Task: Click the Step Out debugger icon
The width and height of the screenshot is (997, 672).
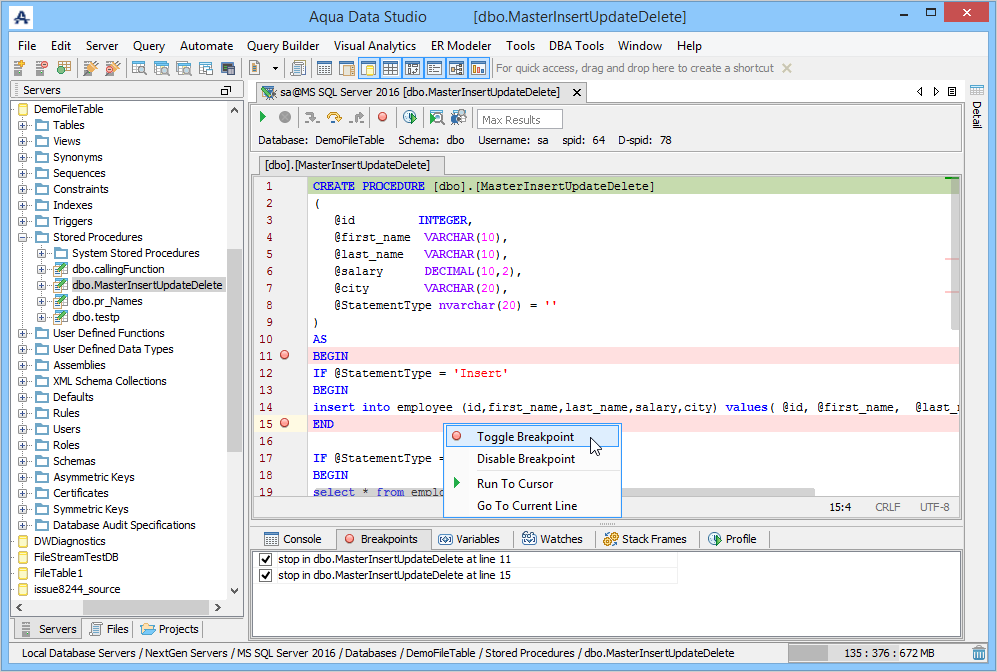Action: 356,118
